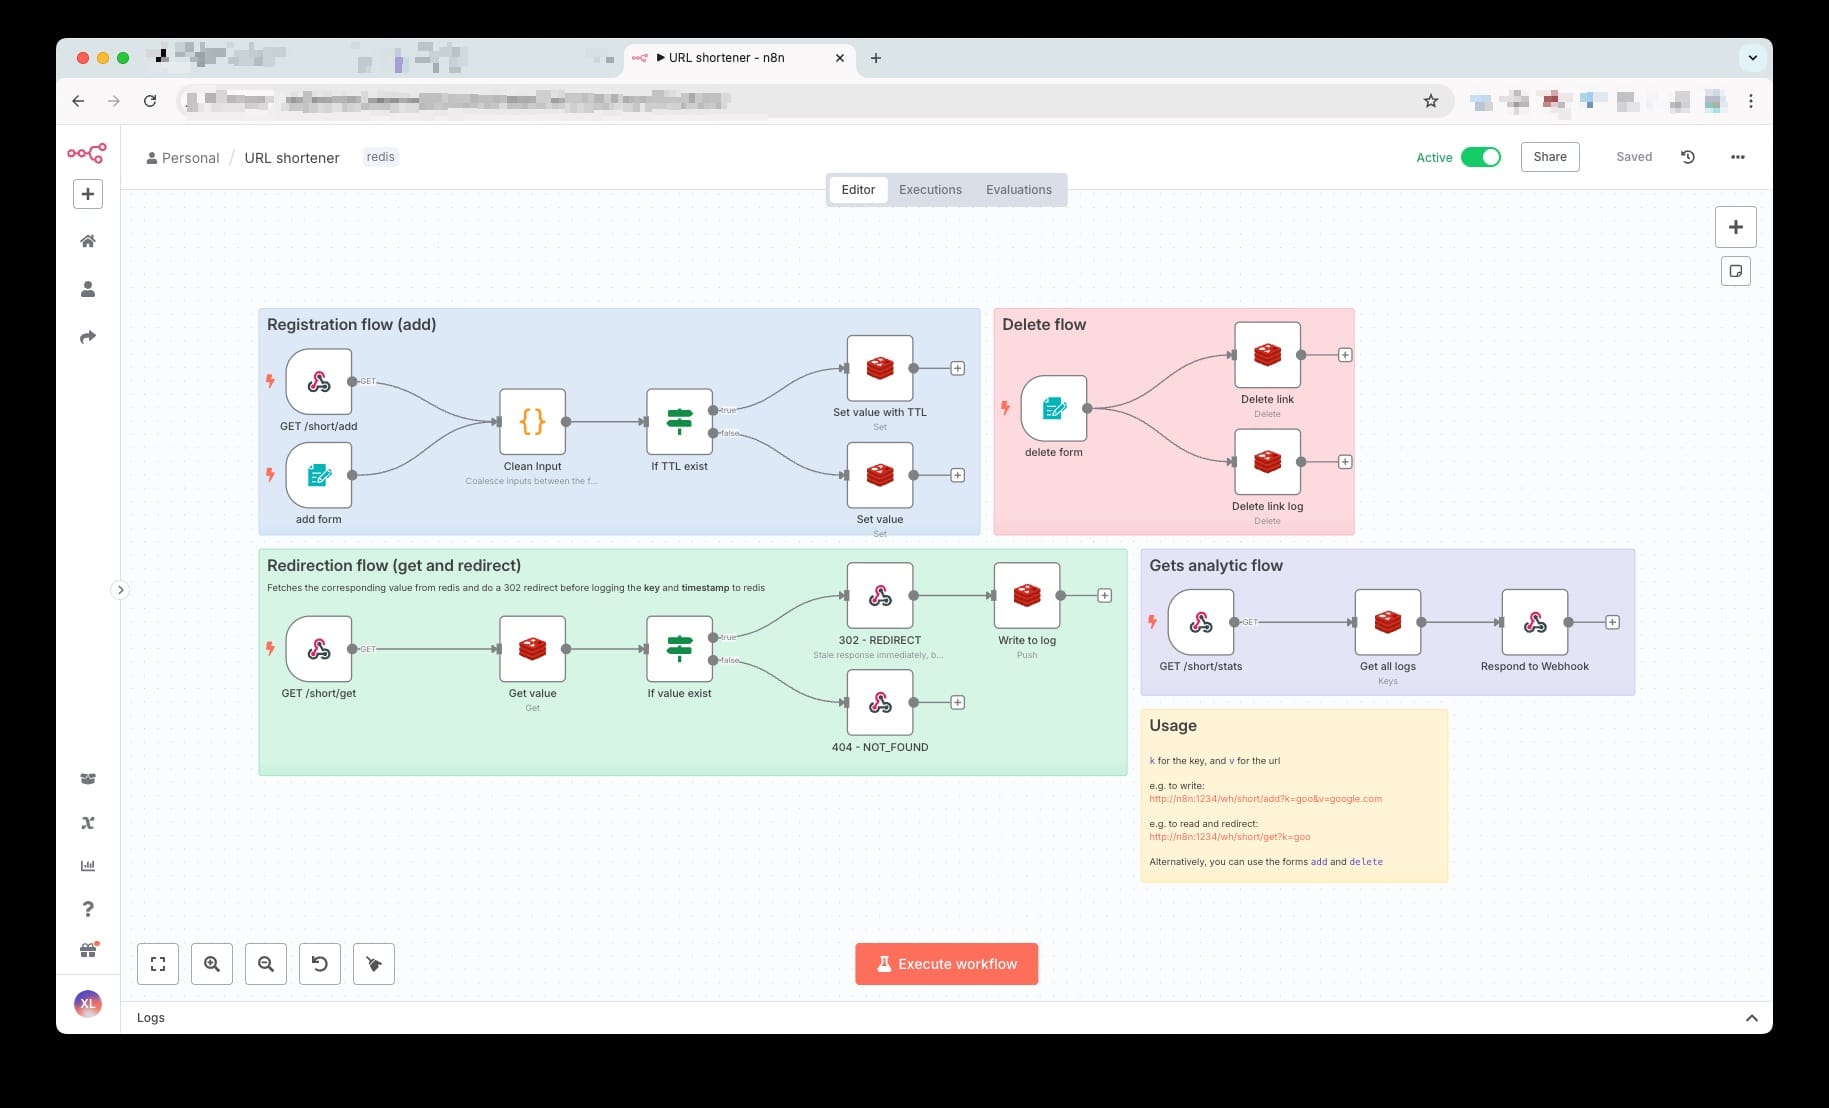Image resolution: width=1829 pixels, height=1108 pixels.
Task: Zoom in on the workflow canvas
Action: [x=212, y=964]
